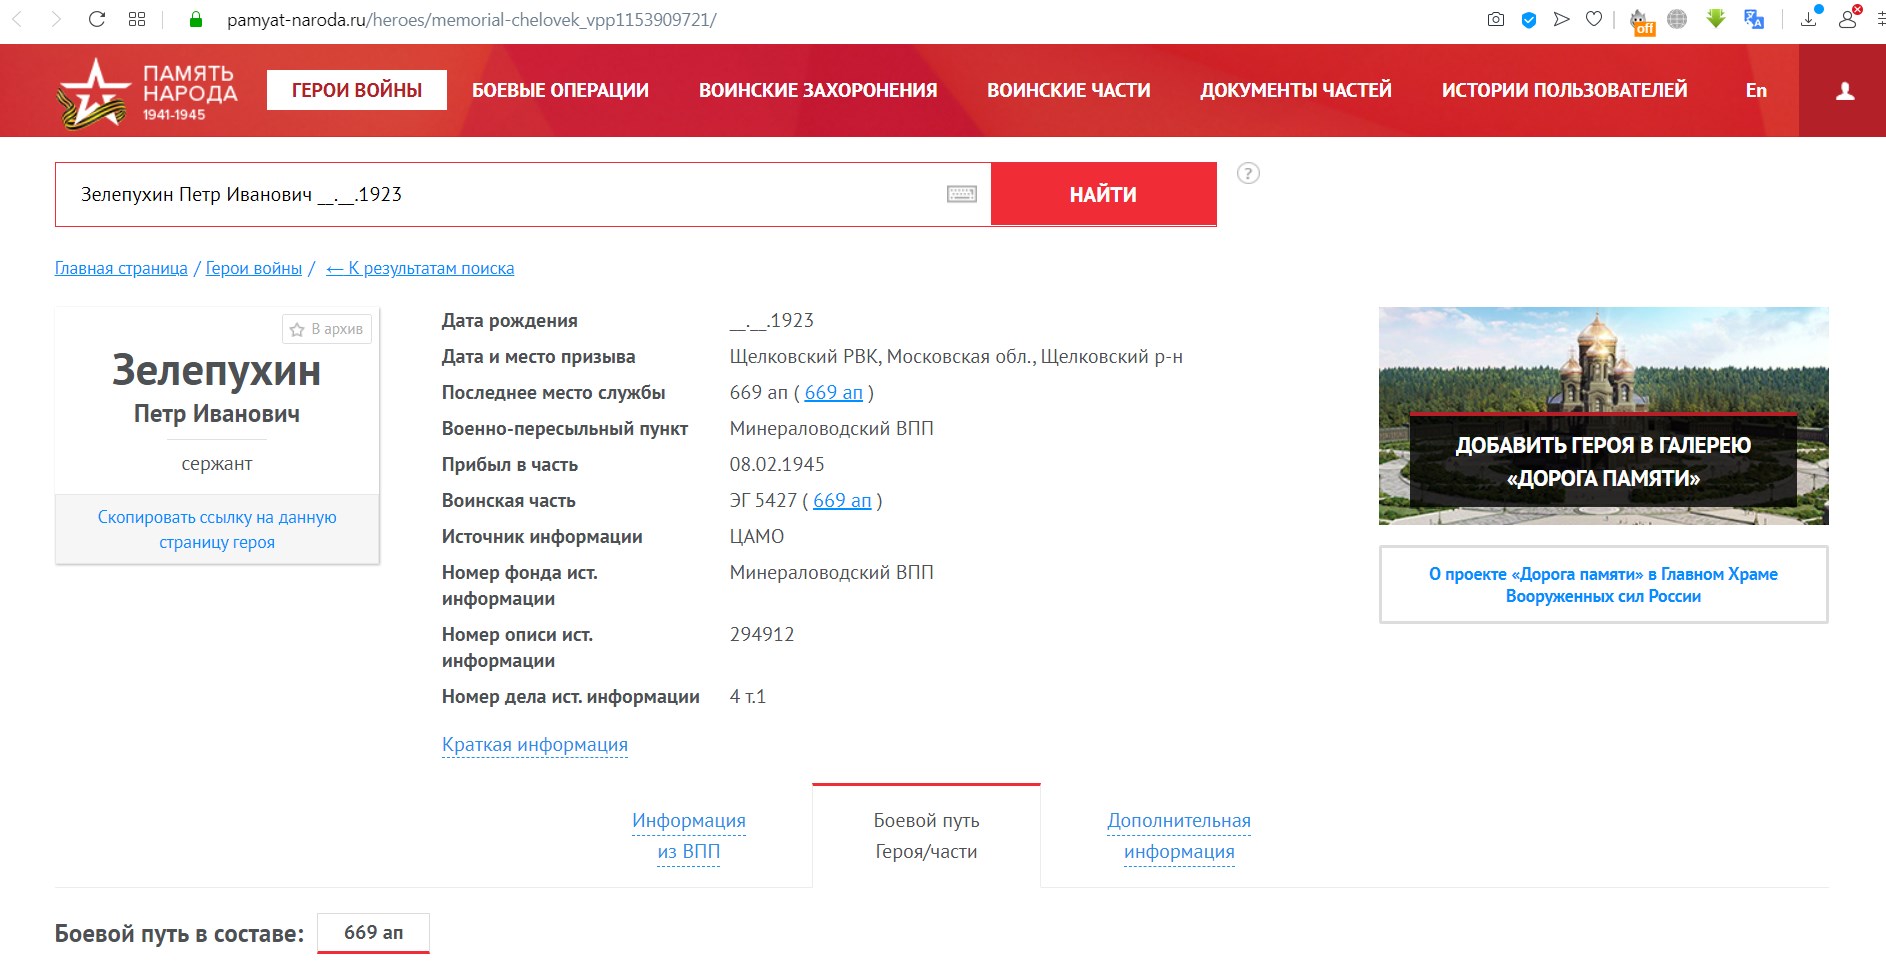
Task: Open the green download arrow extension
Action: [x=1716, y=19]
